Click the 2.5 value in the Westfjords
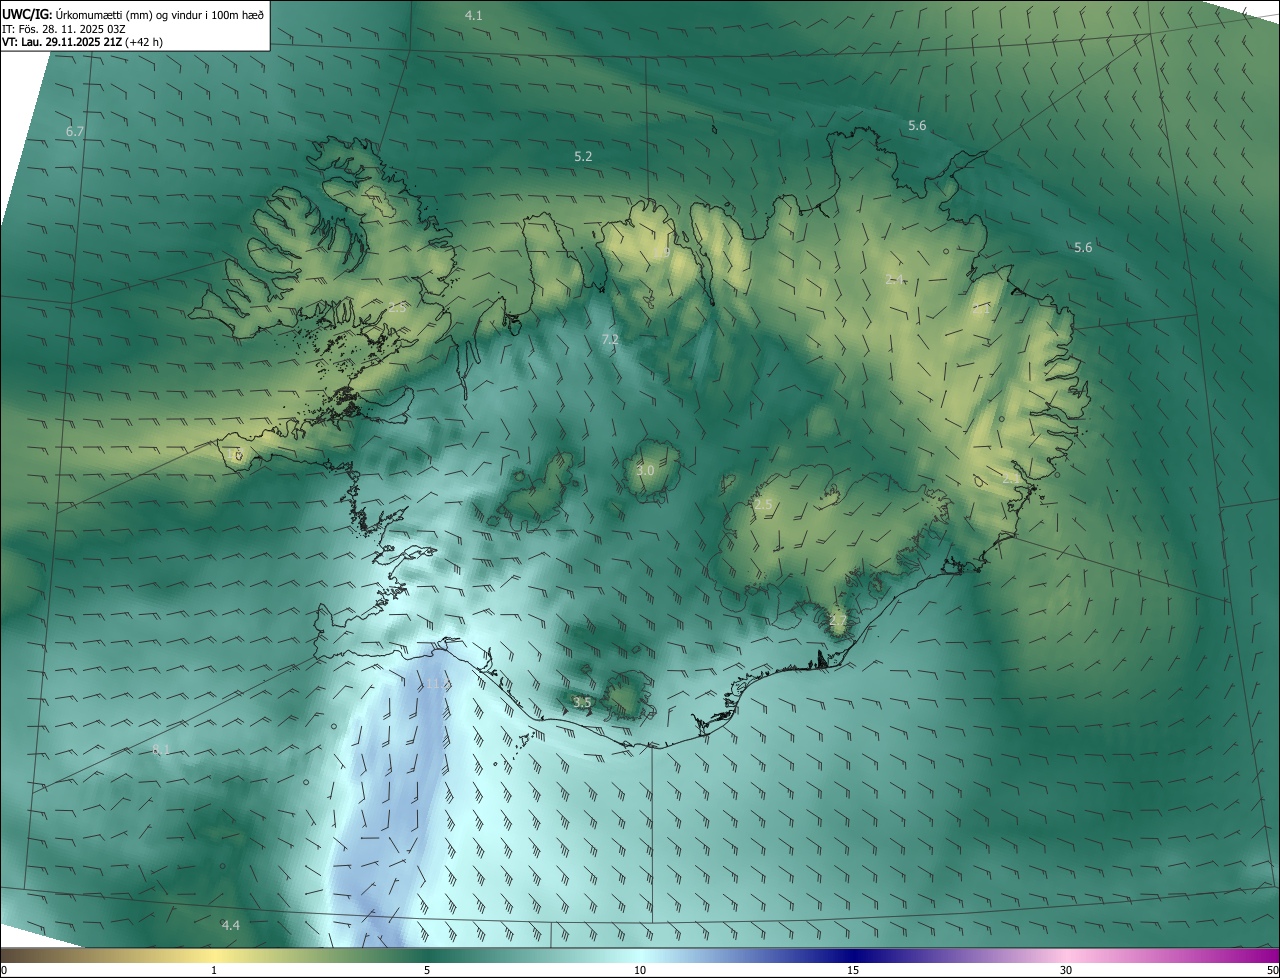Screen dimensions: 1280x978 coord(397,307)
